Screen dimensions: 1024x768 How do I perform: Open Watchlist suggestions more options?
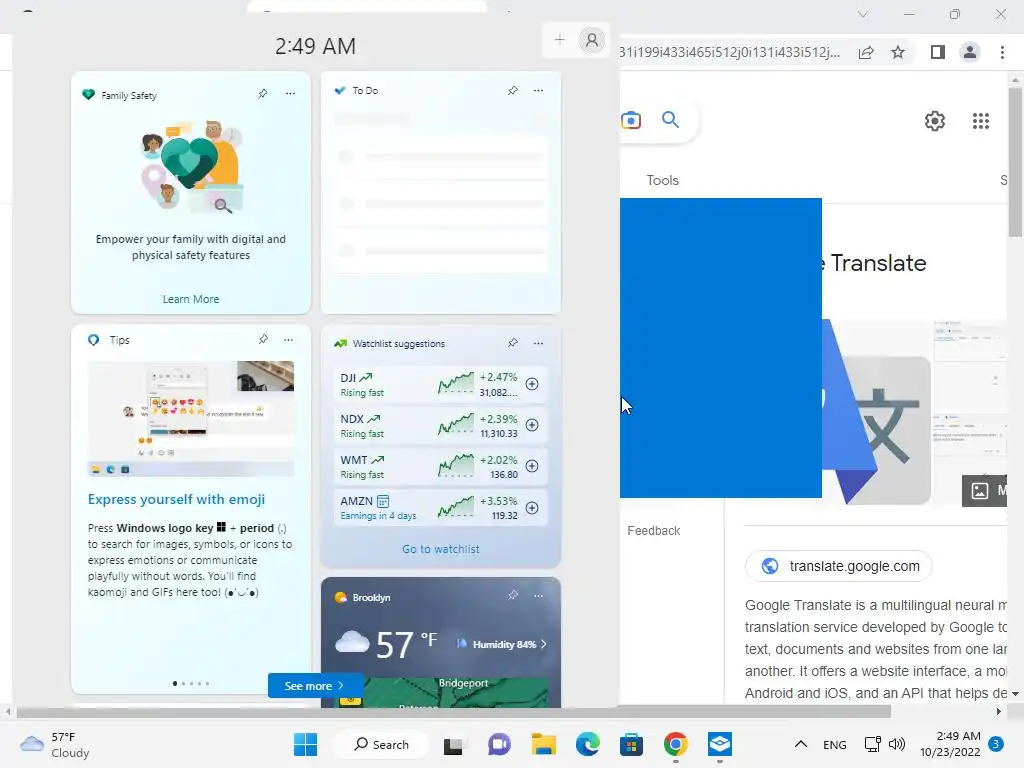coord(538,343)
